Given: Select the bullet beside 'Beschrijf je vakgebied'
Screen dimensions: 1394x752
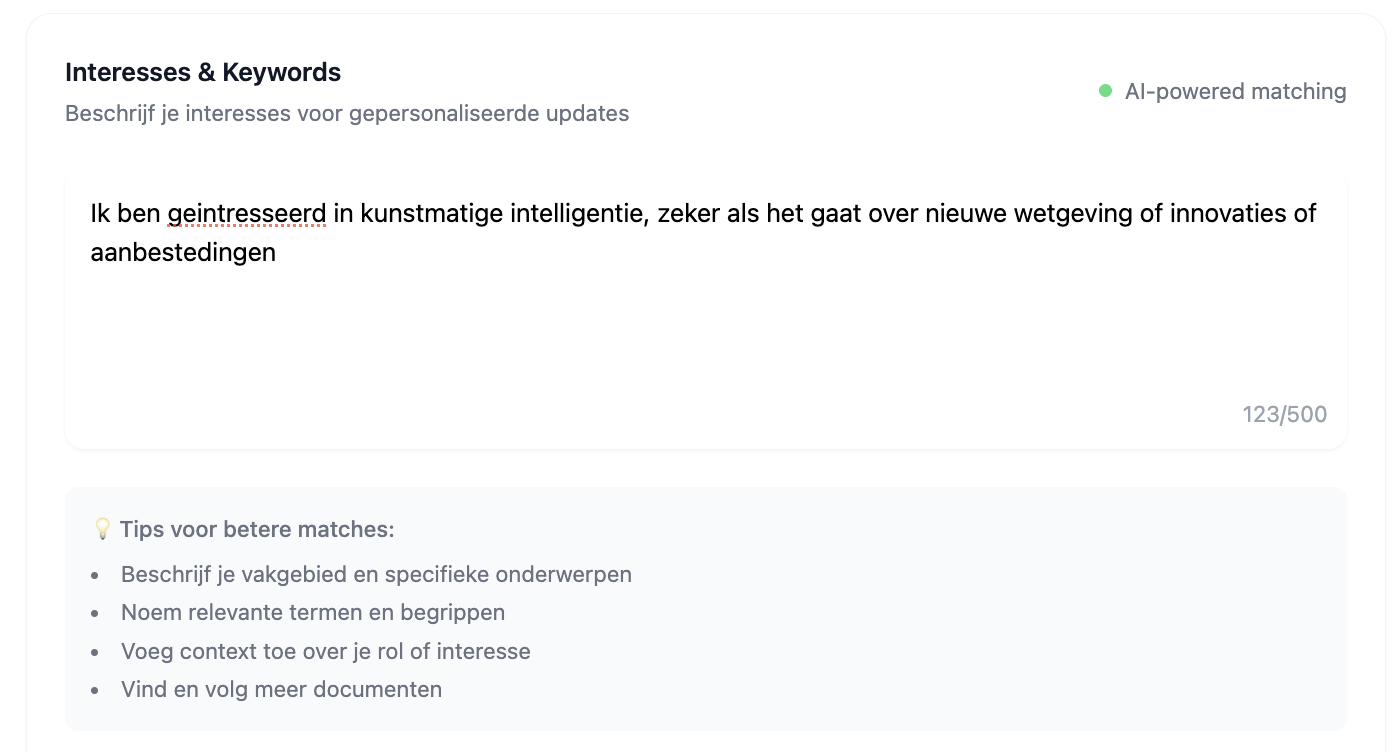Looking at the screenshot, I should pyautogui.click(x=96, y=575).
